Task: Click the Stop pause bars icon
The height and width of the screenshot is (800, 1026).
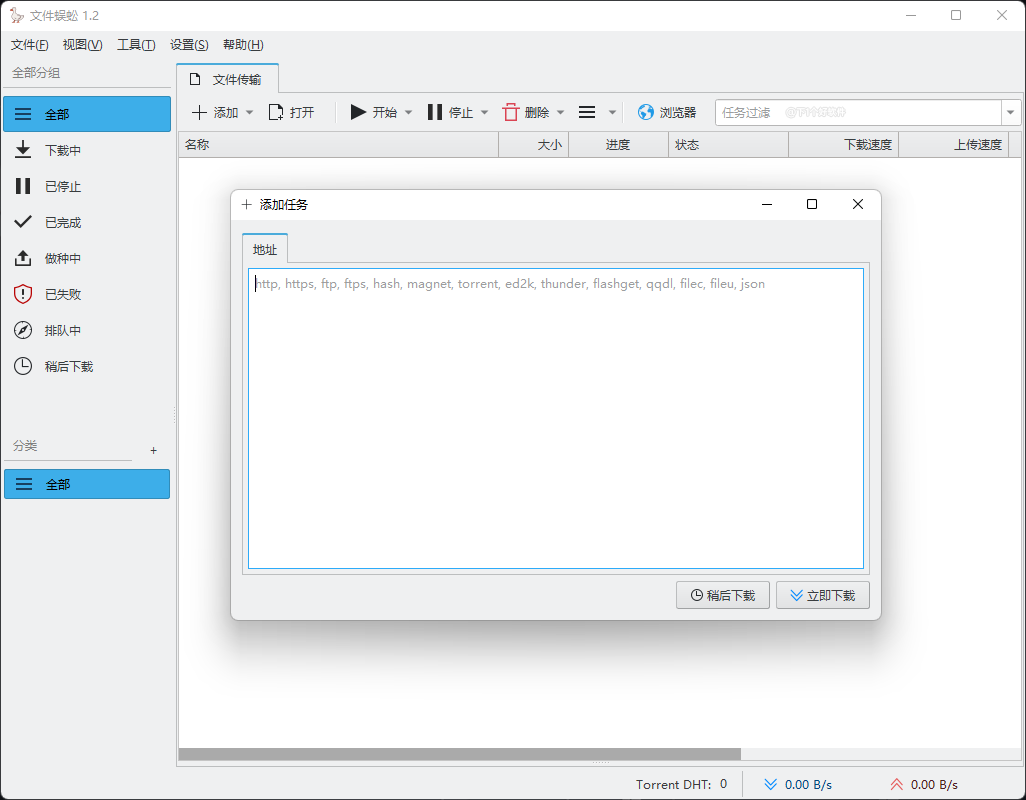Action: click(434, 113)
